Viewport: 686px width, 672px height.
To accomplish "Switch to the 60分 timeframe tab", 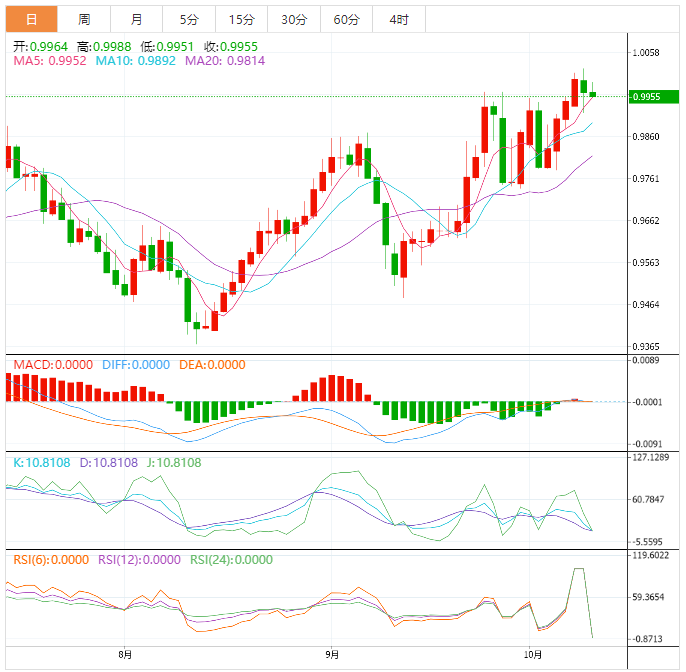I will [346, 19].
